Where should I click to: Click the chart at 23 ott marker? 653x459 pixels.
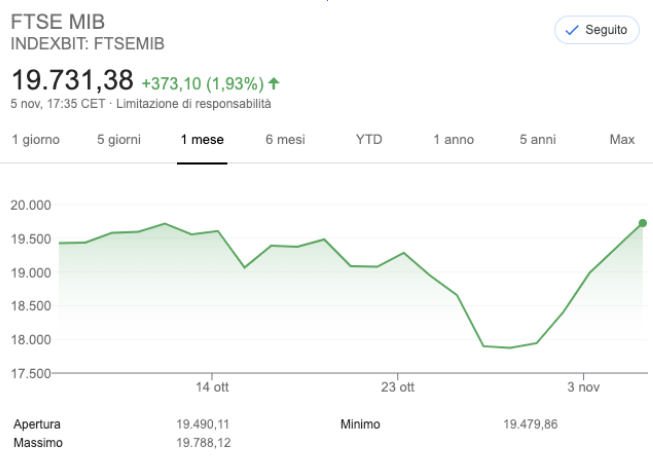pyautogui.click(x=397, y=385)
